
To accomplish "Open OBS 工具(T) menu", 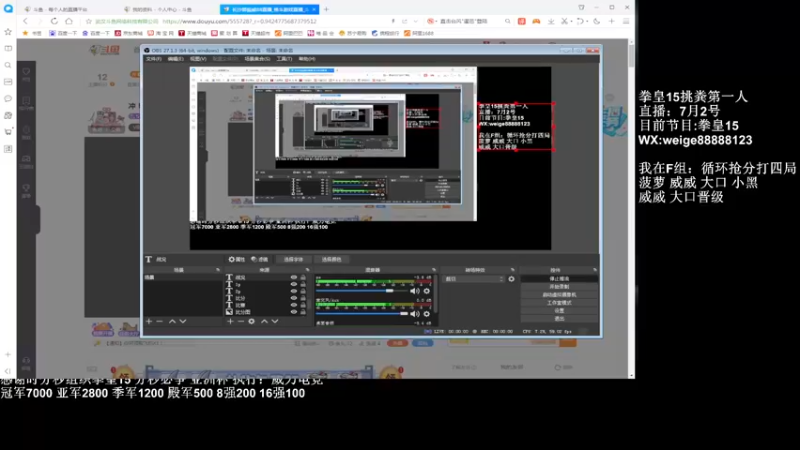I will [284, 59].
